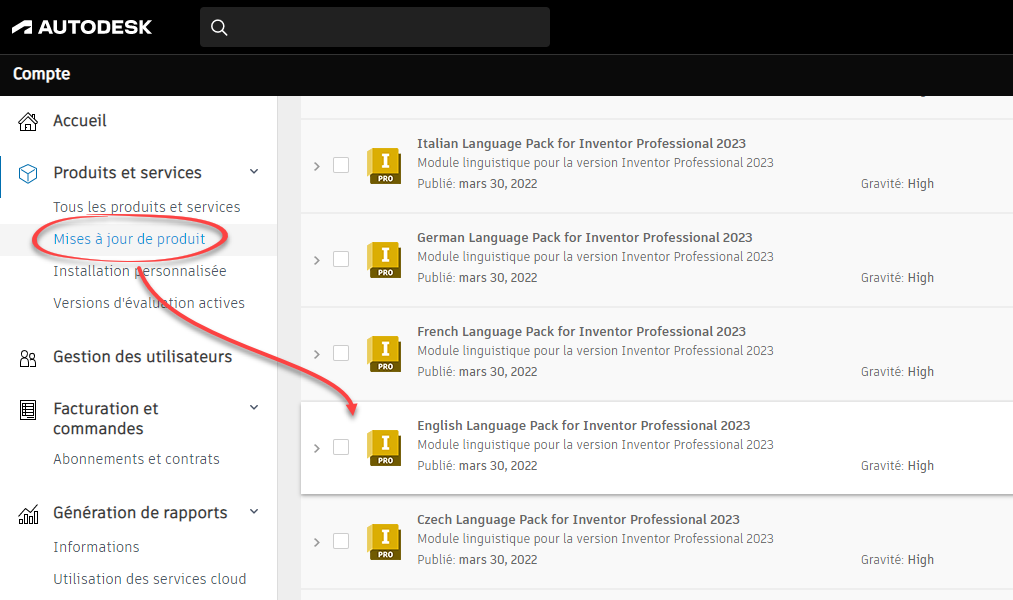
Task: Click the search magnifier icon
Action: click(x=220, y=28)
